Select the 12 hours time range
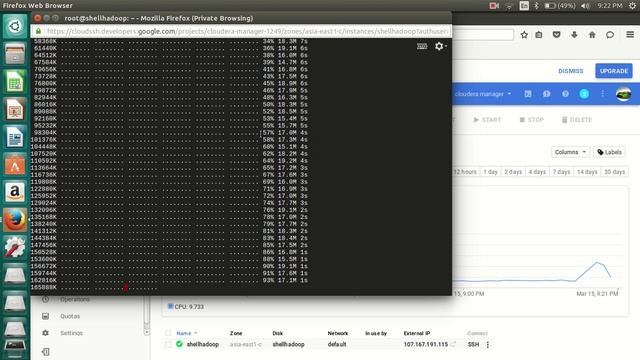This screenshot has width=640, height=360. coord(465,172)
